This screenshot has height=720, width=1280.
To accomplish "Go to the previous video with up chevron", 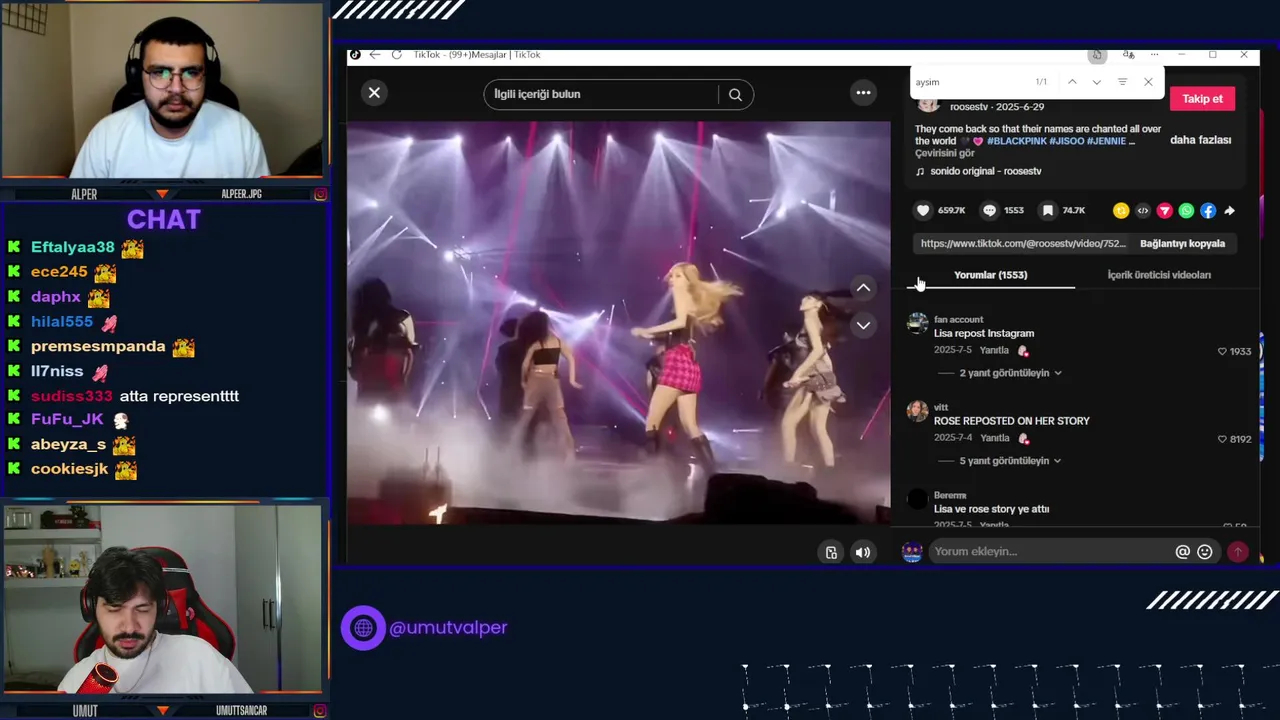I will (x=863, y=288).
